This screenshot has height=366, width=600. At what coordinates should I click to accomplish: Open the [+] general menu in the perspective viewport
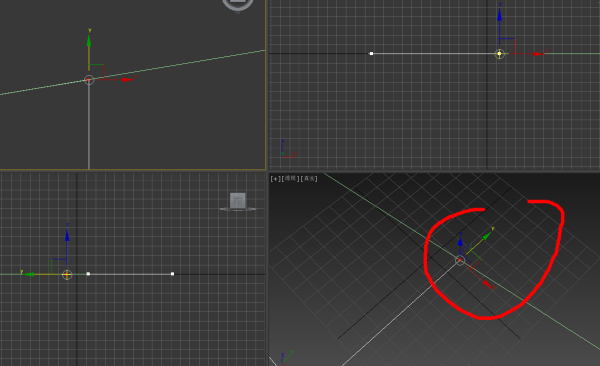click(x=275, y=179)
